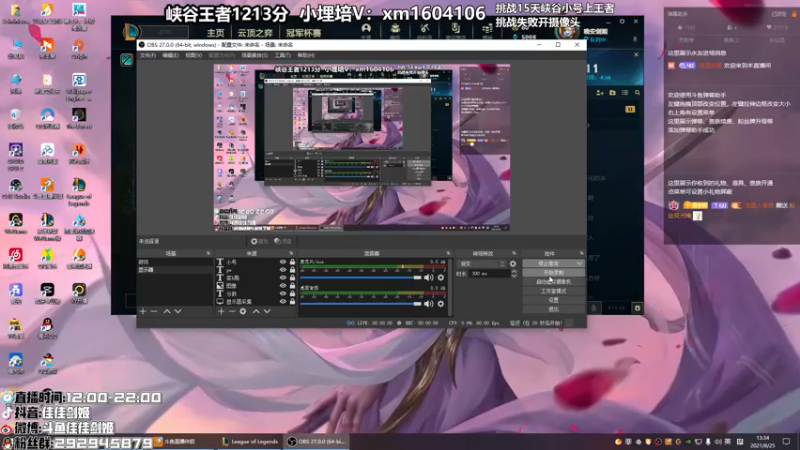Open OBS 视图(V) menu
Screen dimensions: 800x450
pyautogui.click(x=193, y=55)
